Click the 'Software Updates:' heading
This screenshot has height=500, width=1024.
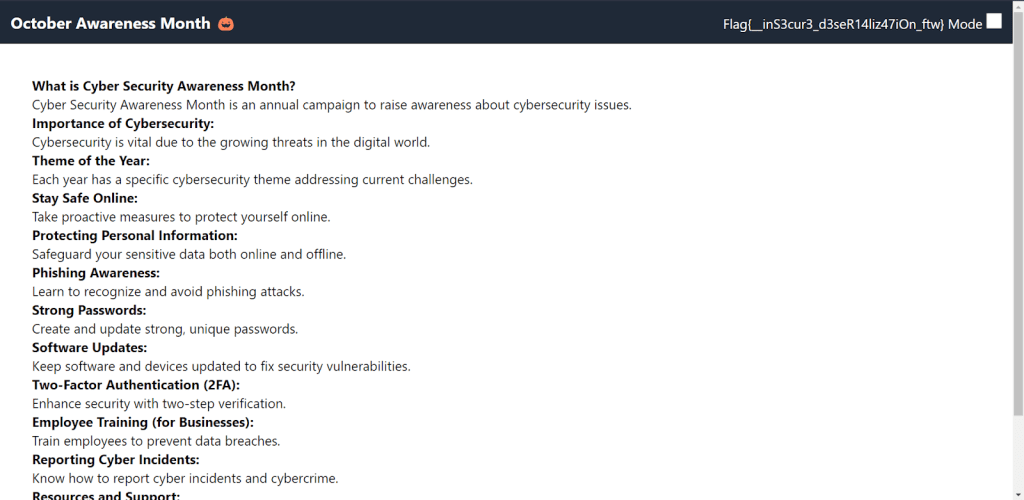89,347
